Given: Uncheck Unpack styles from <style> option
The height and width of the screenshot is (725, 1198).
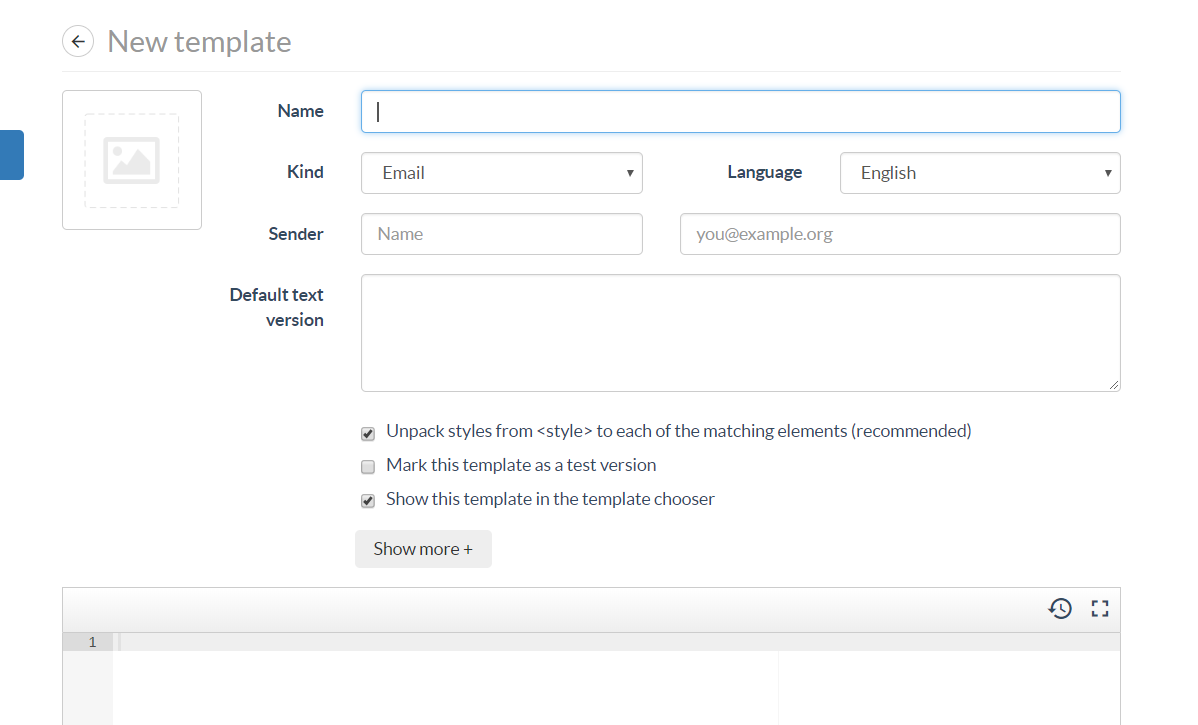Looking at the screenshot, I should pos(368,433).
